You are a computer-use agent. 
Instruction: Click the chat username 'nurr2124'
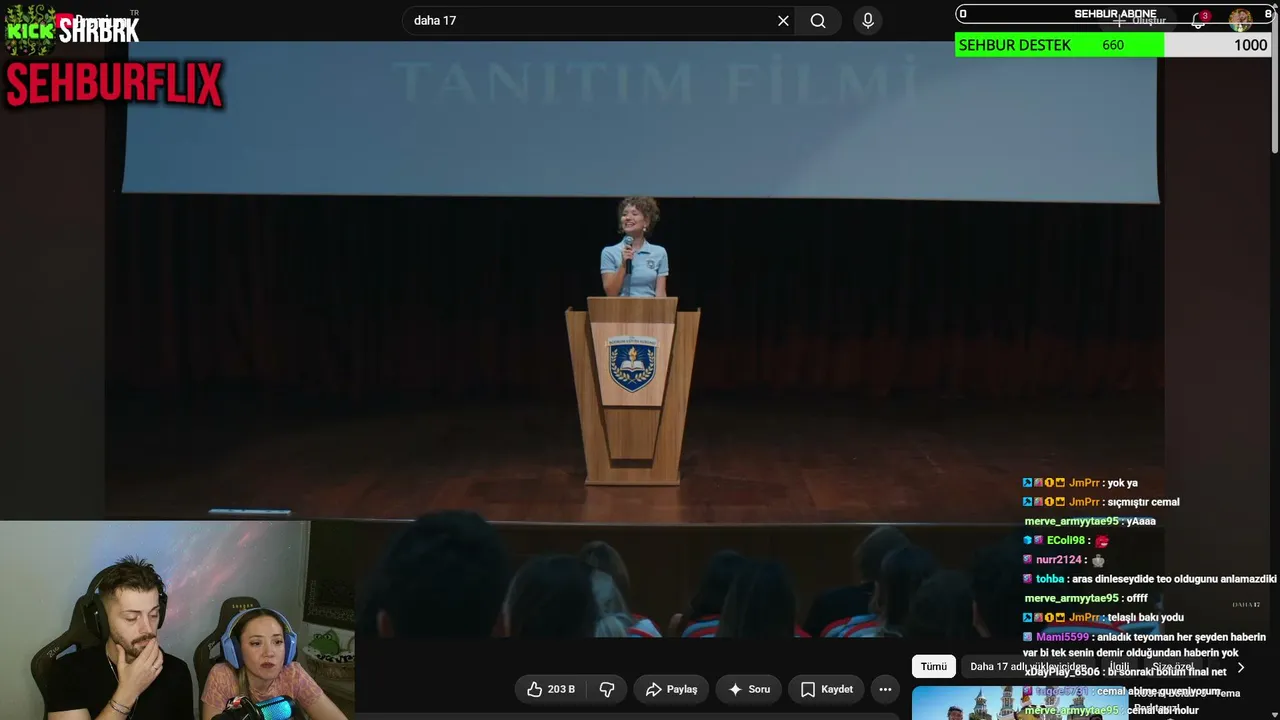pos(1058,560)
